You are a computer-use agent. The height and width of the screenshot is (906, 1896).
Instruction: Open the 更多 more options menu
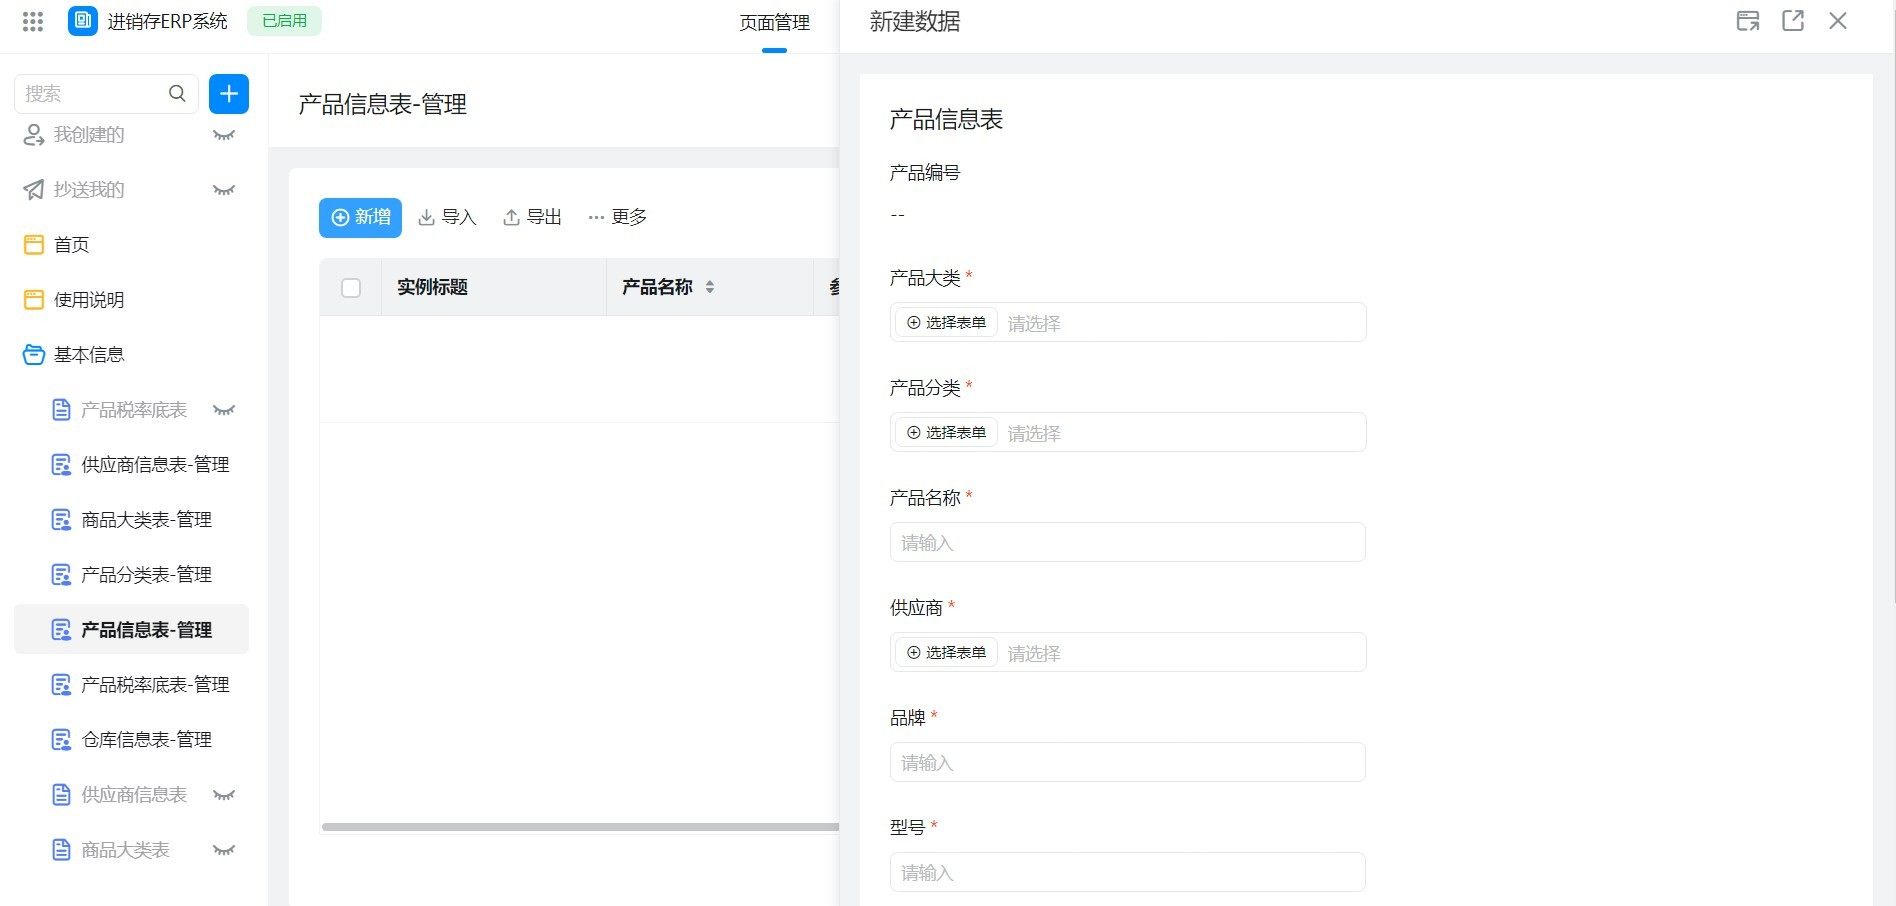617,217
